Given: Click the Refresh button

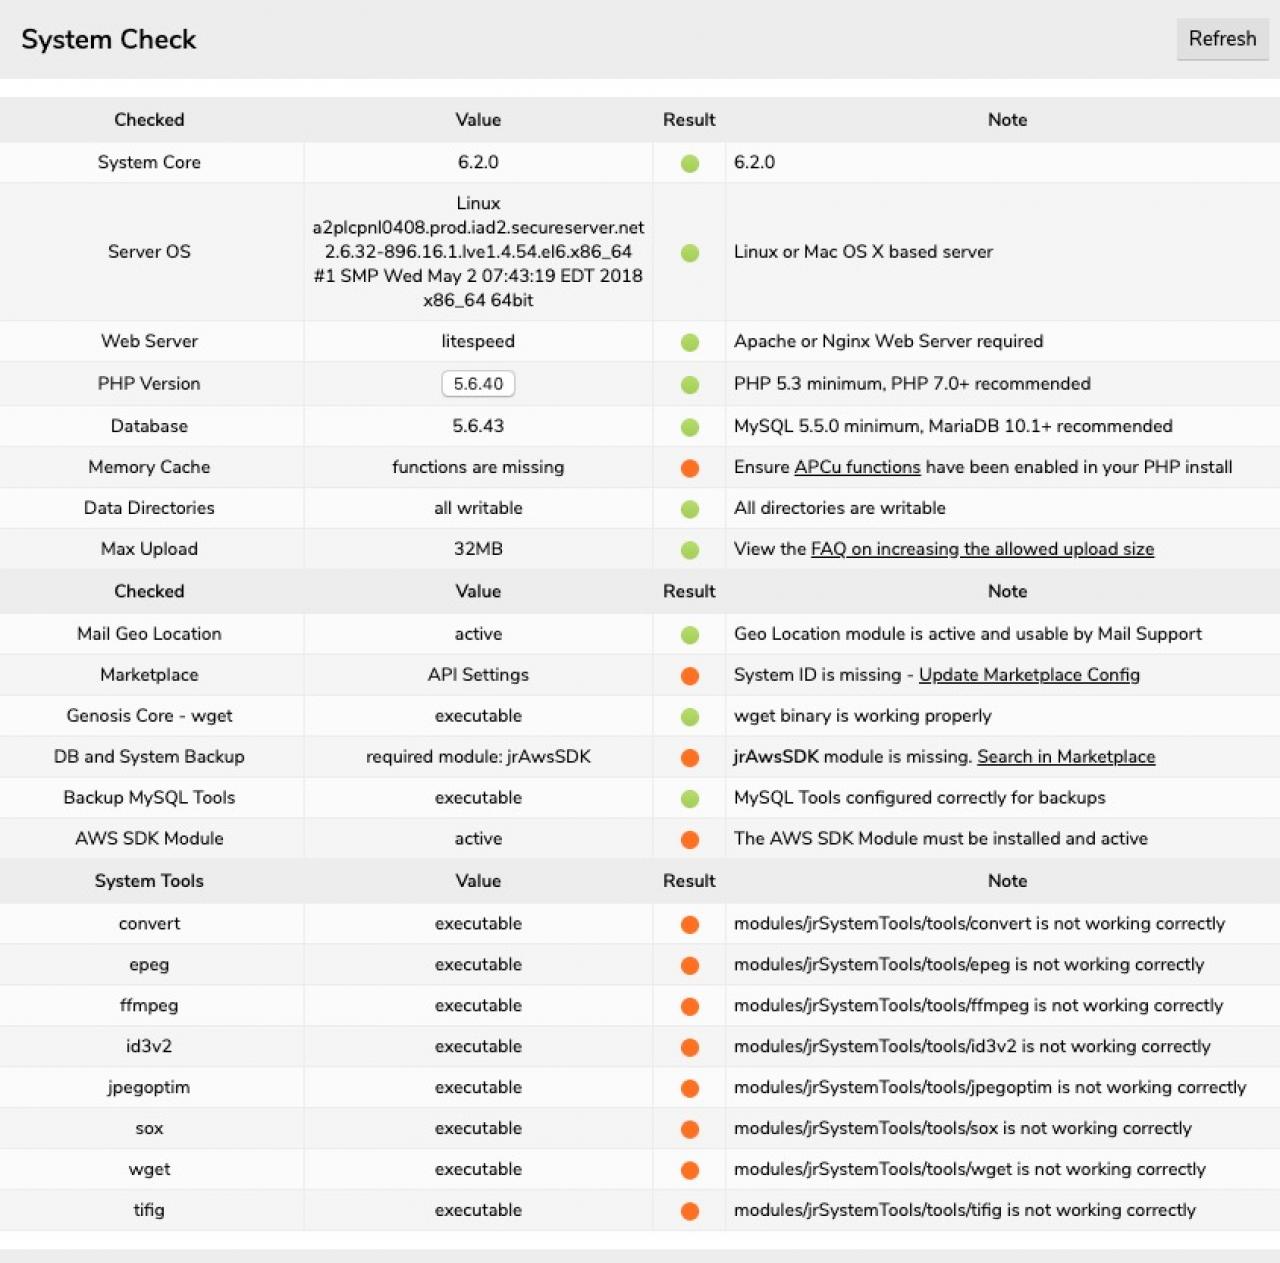Looking at the screenshot, I should tap(1222, 39).
